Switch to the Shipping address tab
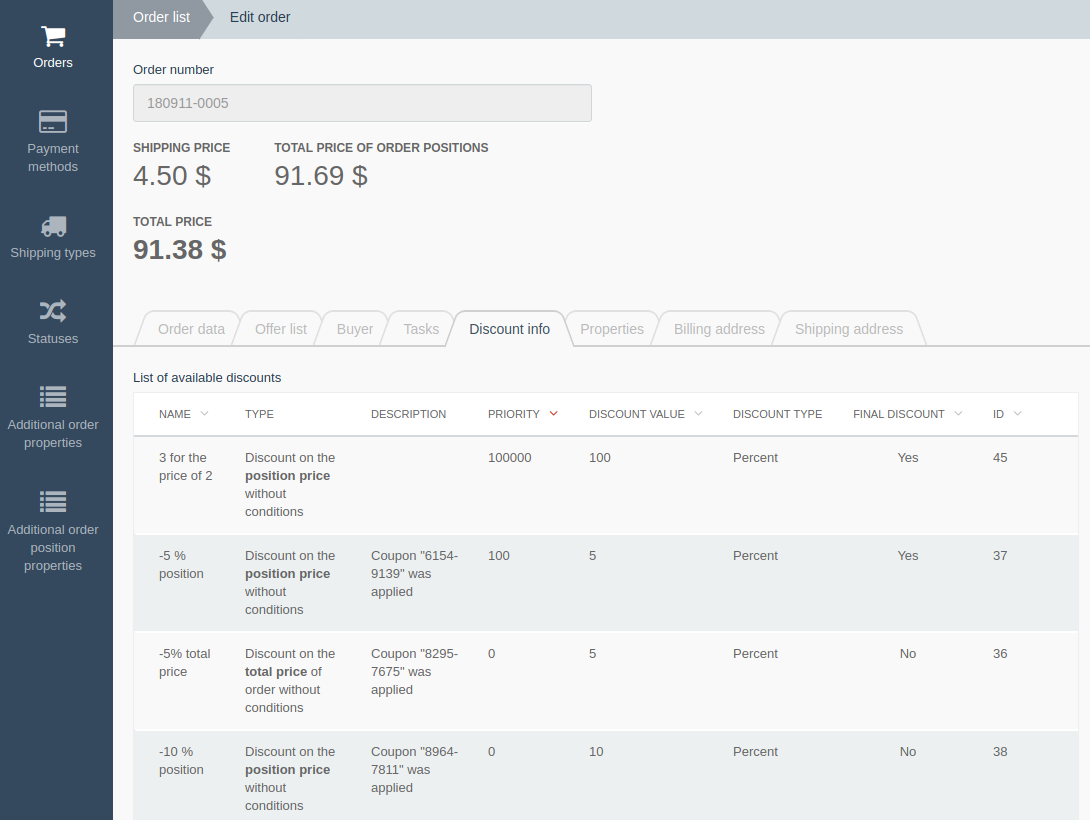 pyautogui.click(x=849, y=329)
